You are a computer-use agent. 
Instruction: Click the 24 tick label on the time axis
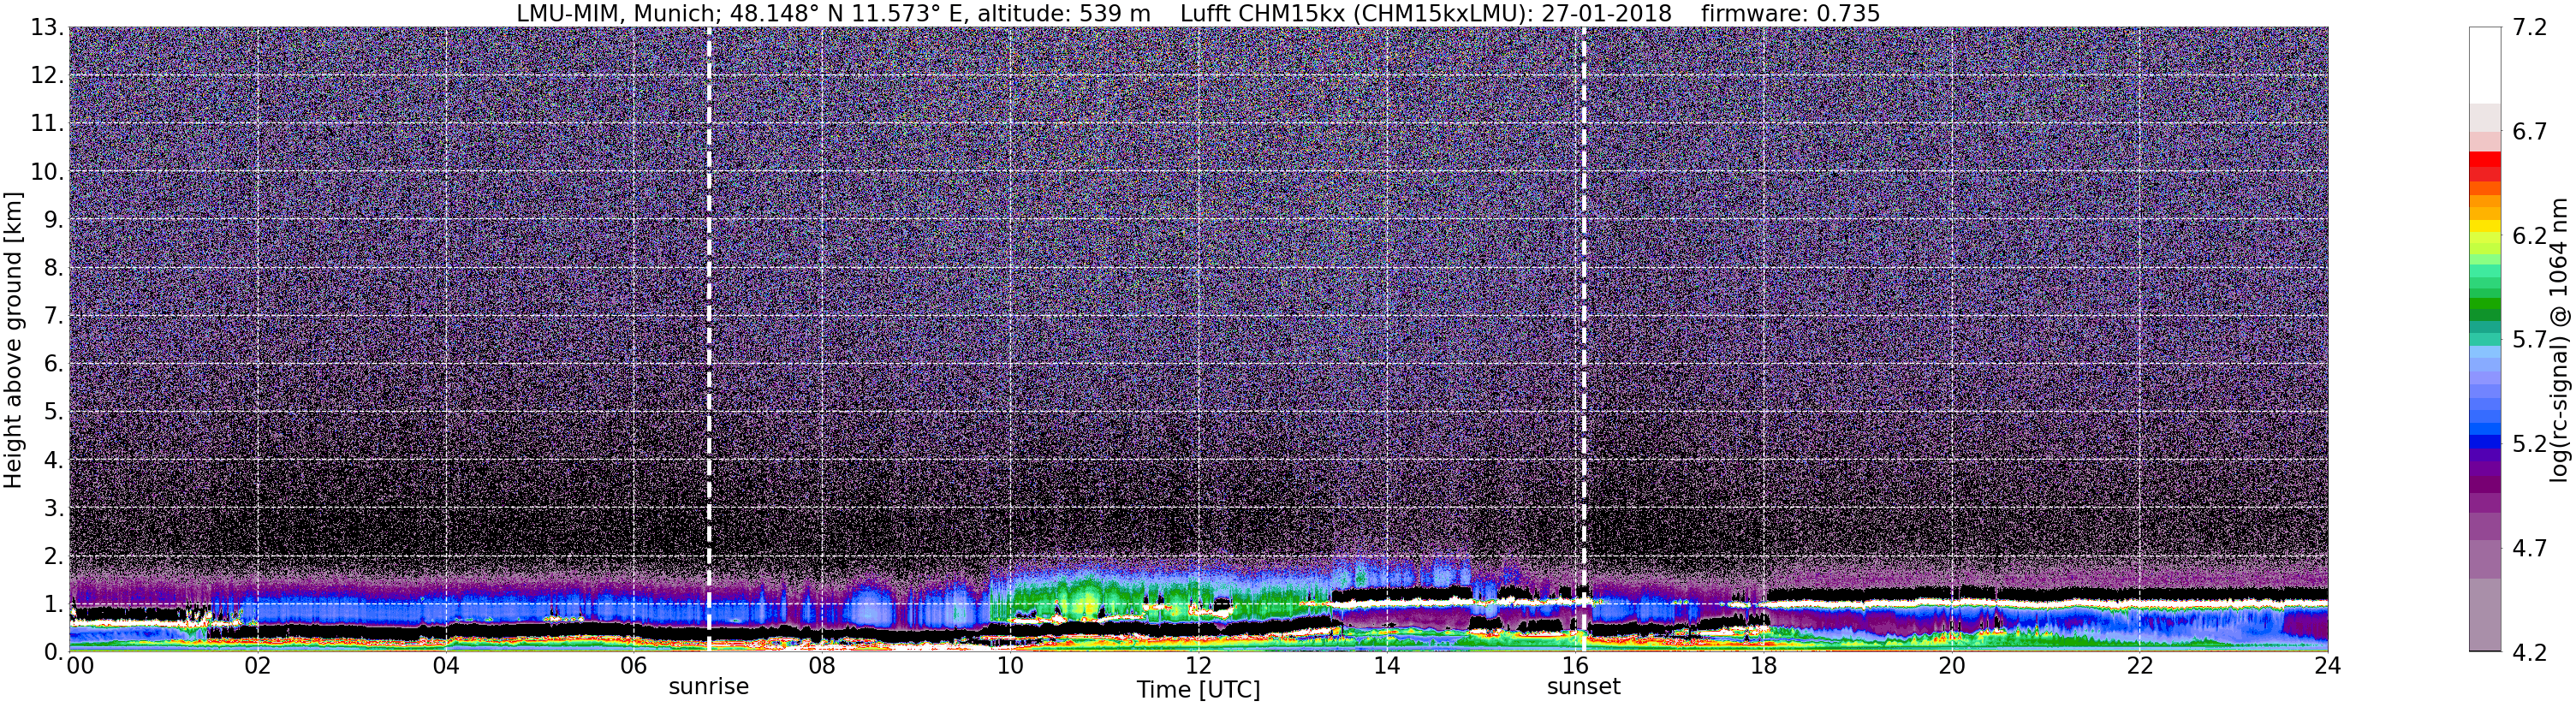[x=2328, y=666]
